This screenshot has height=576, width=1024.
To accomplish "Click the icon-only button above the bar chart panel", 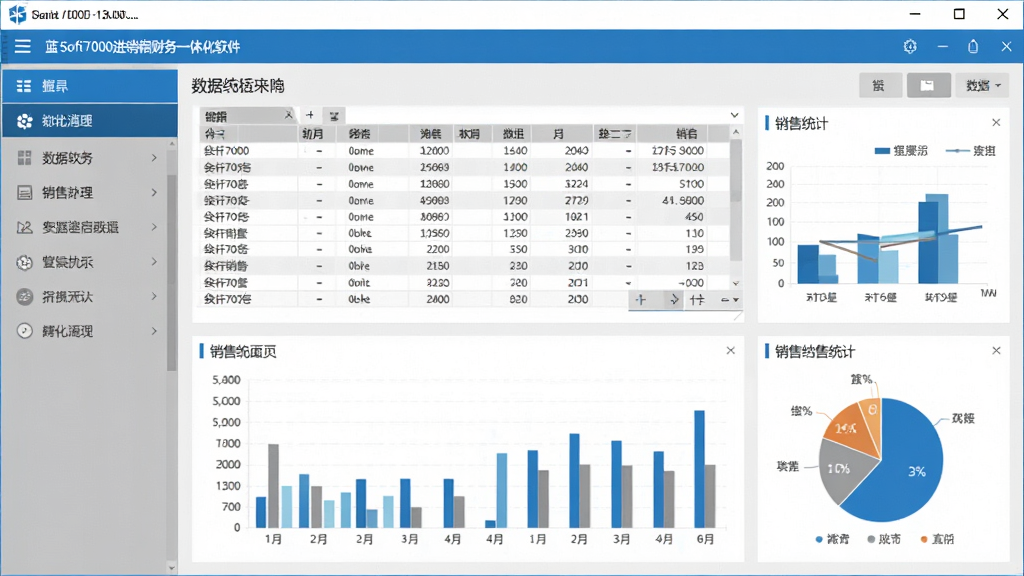I will (x=928, y=86).
